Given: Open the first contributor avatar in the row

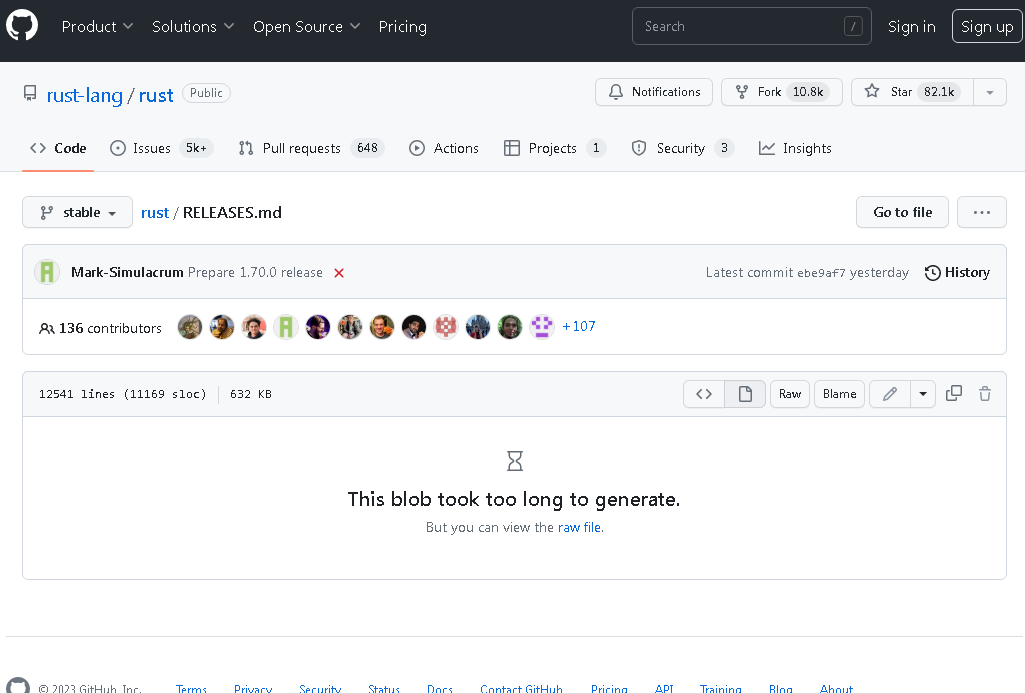Looking at the screenshot, I should pyautogui.click(x=190, y=327).
